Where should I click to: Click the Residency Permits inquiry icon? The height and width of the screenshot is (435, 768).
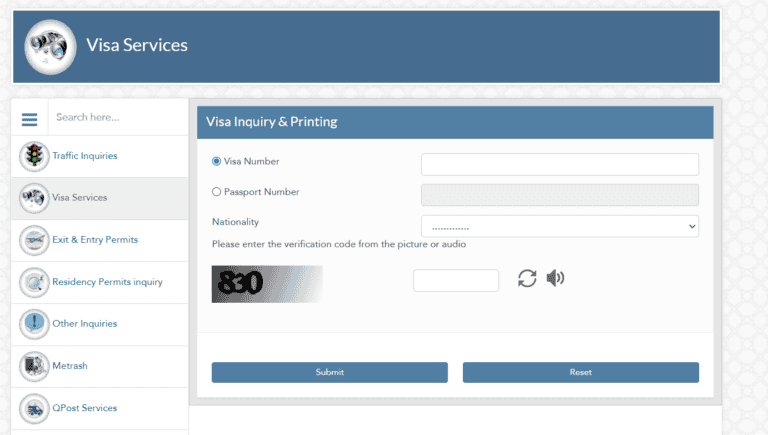(x=34, y=282)
